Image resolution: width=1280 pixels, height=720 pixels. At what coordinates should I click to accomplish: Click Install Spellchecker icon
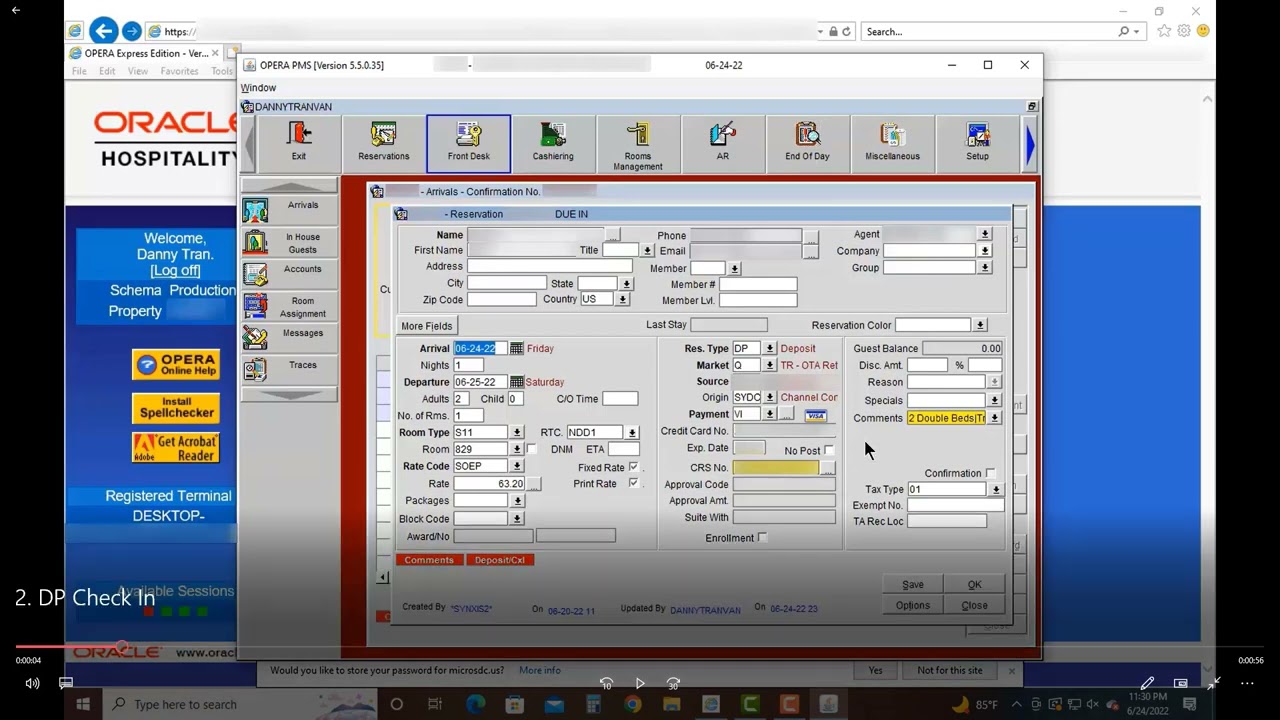click(176, 408)
